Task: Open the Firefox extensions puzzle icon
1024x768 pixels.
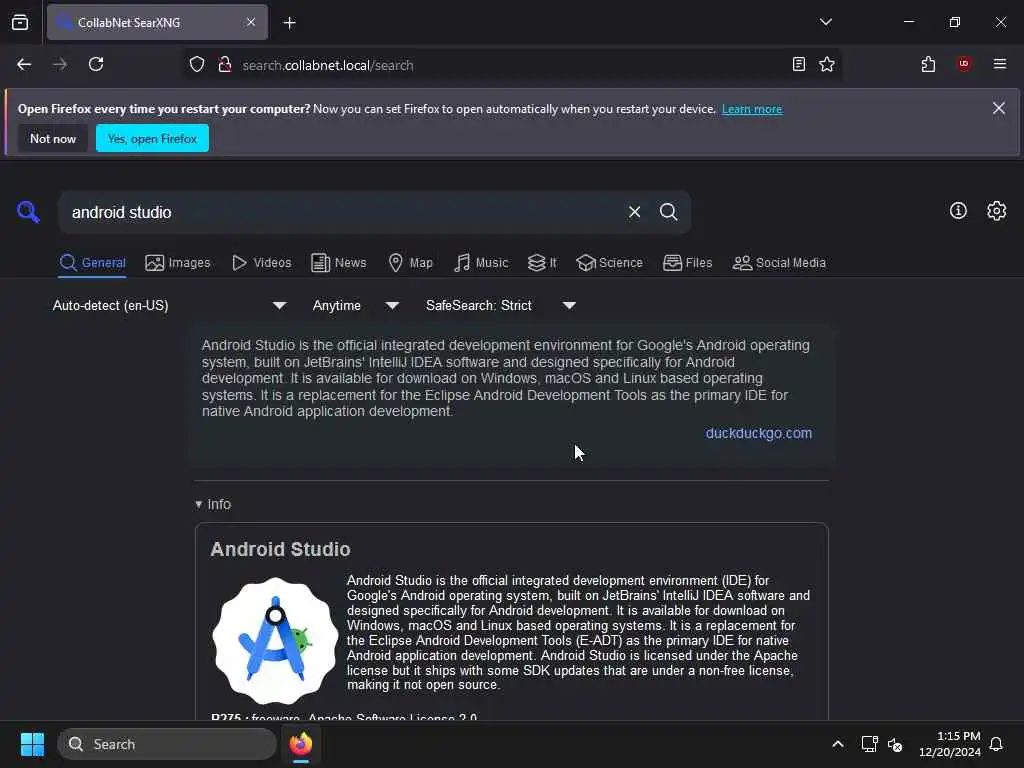Action: tap(928, 64)
